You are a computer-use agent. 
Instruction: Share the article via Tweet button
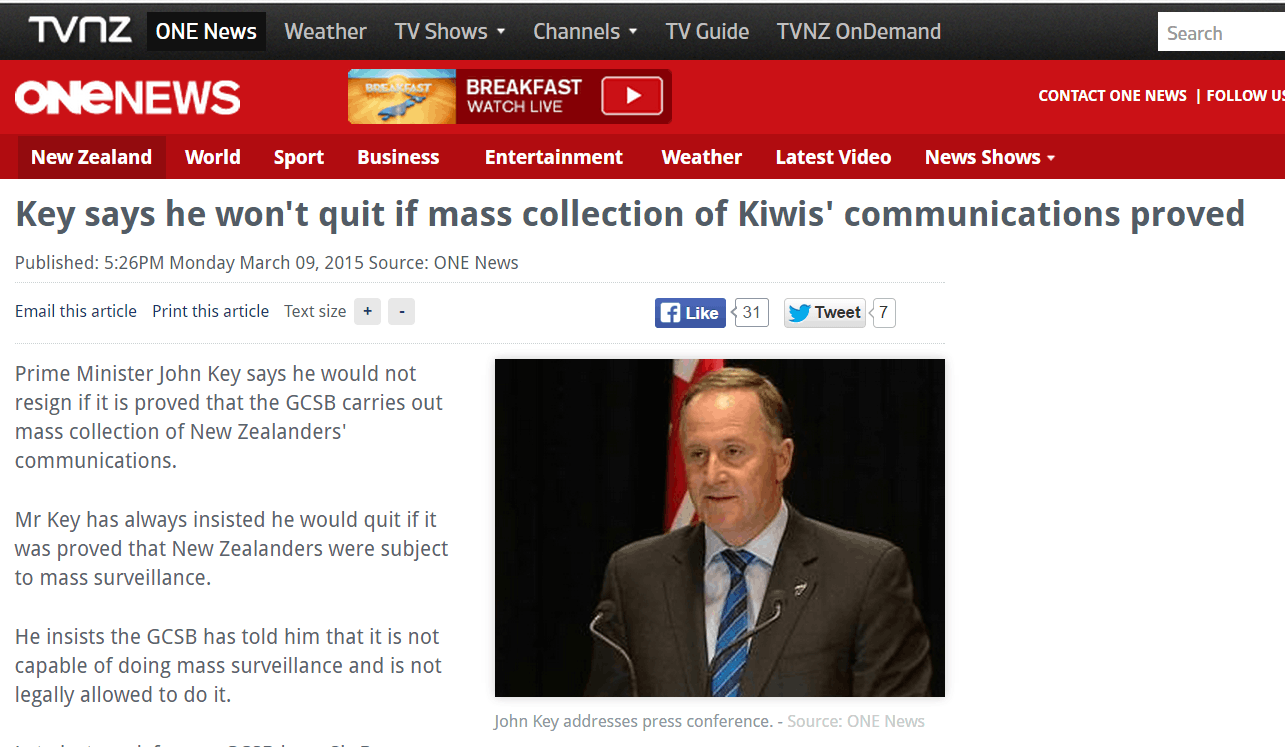(x=825, y=313)
